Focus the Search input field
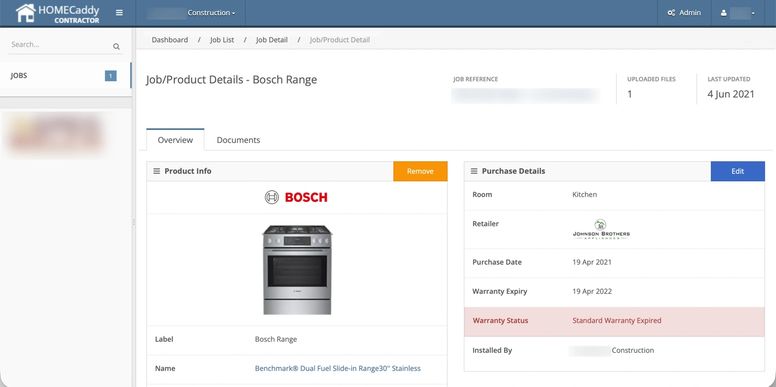The width and height of the screenshot is (776, 387). coord(59,45)
